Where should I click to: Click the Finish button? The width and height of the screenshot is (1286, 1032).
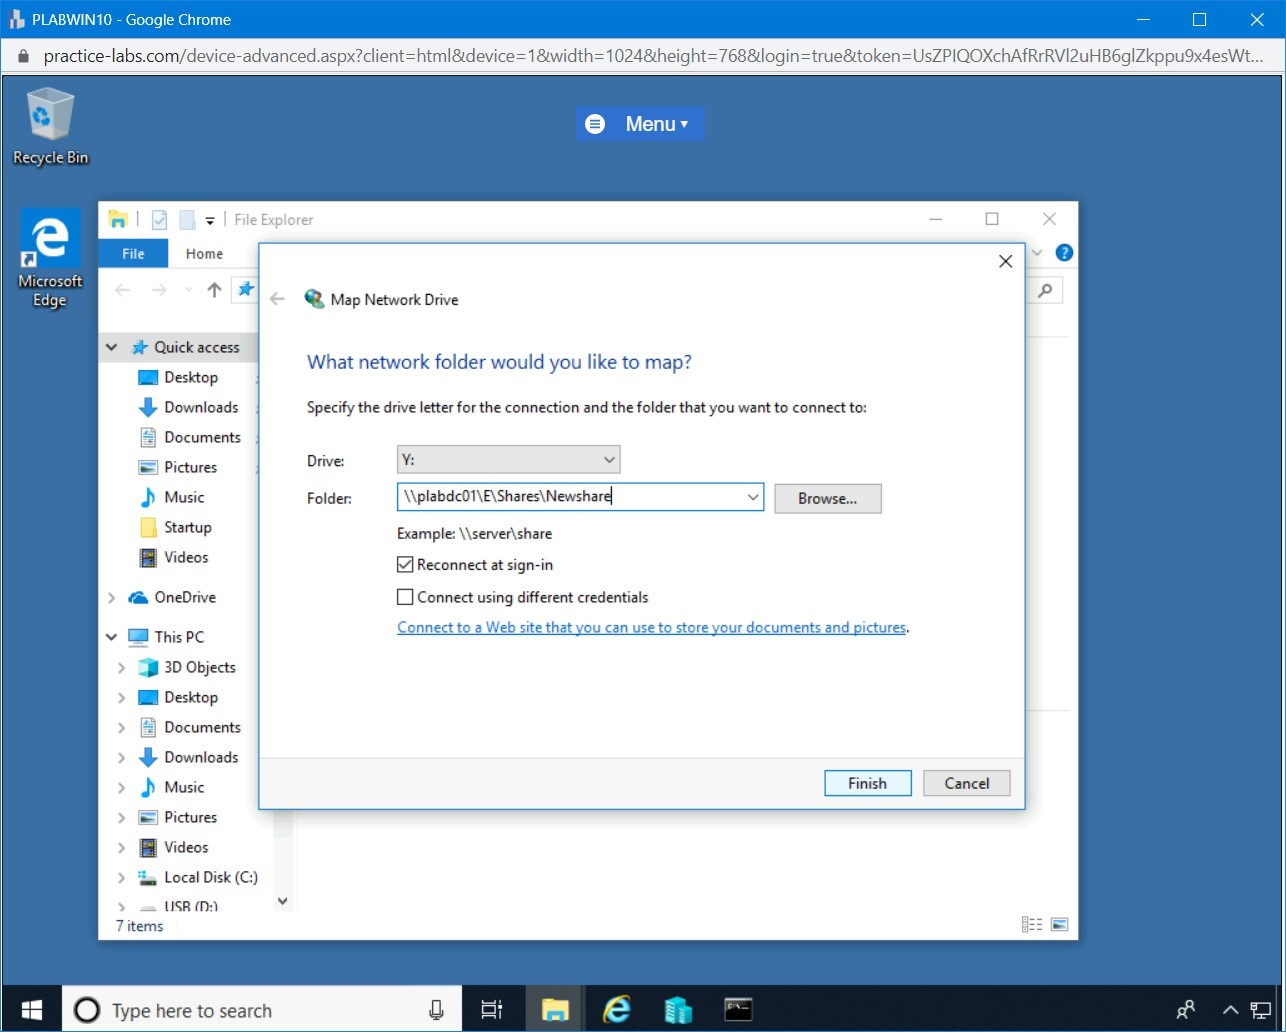pos(868,783)
